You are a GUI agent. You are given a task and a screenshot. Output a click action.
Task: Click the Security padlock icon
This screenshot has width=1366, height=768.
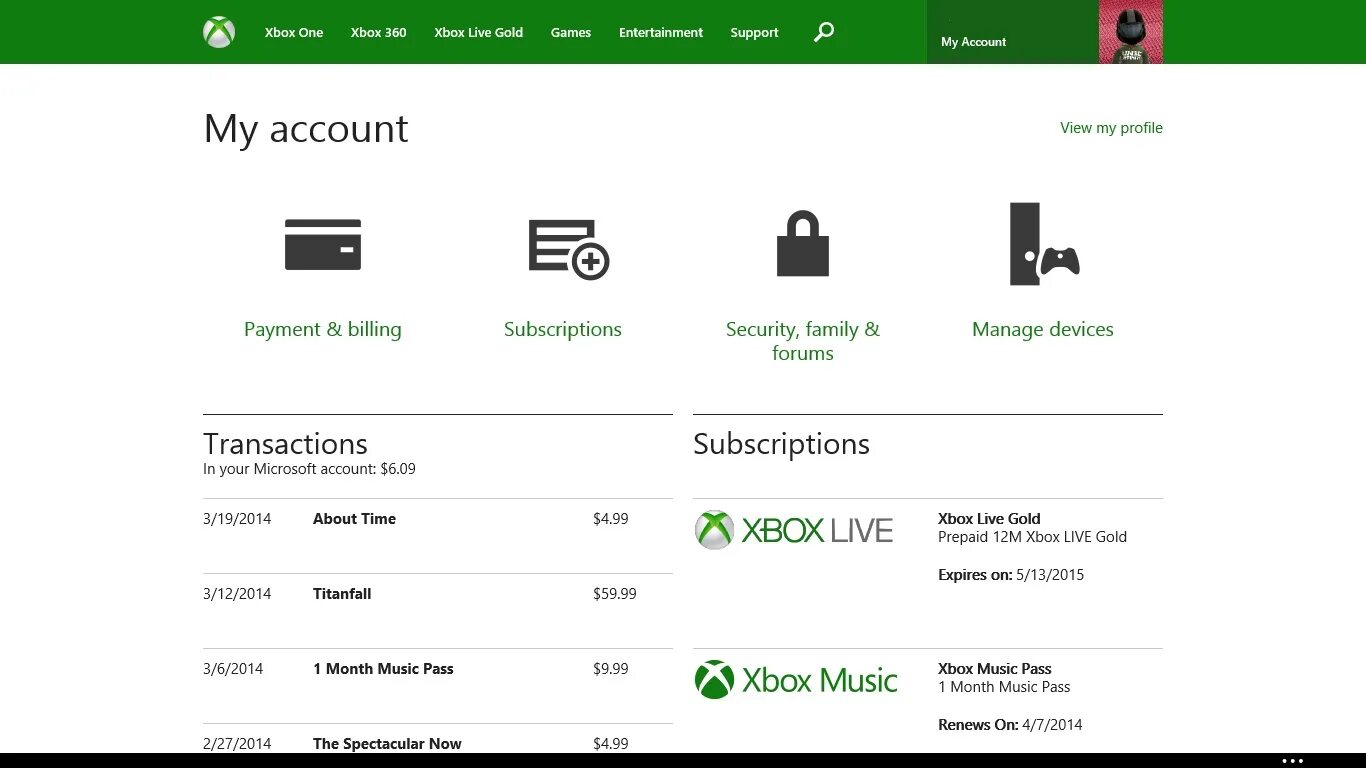tap(802, 243)
